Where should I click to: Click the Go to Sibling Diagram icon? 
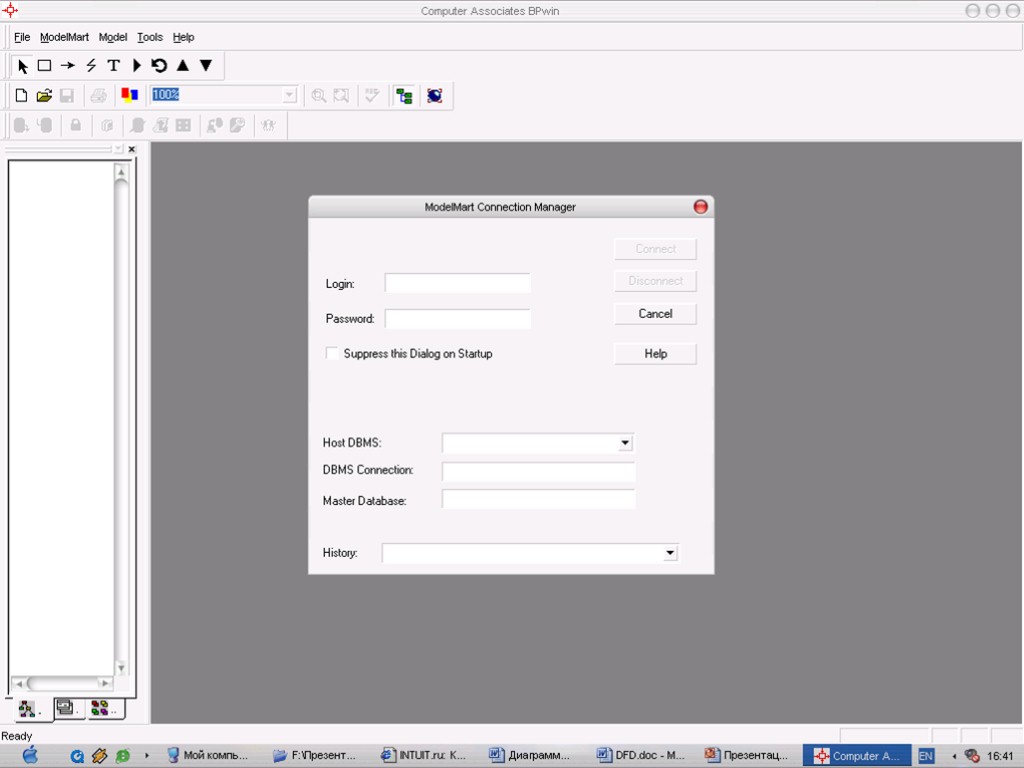[159, 65]
